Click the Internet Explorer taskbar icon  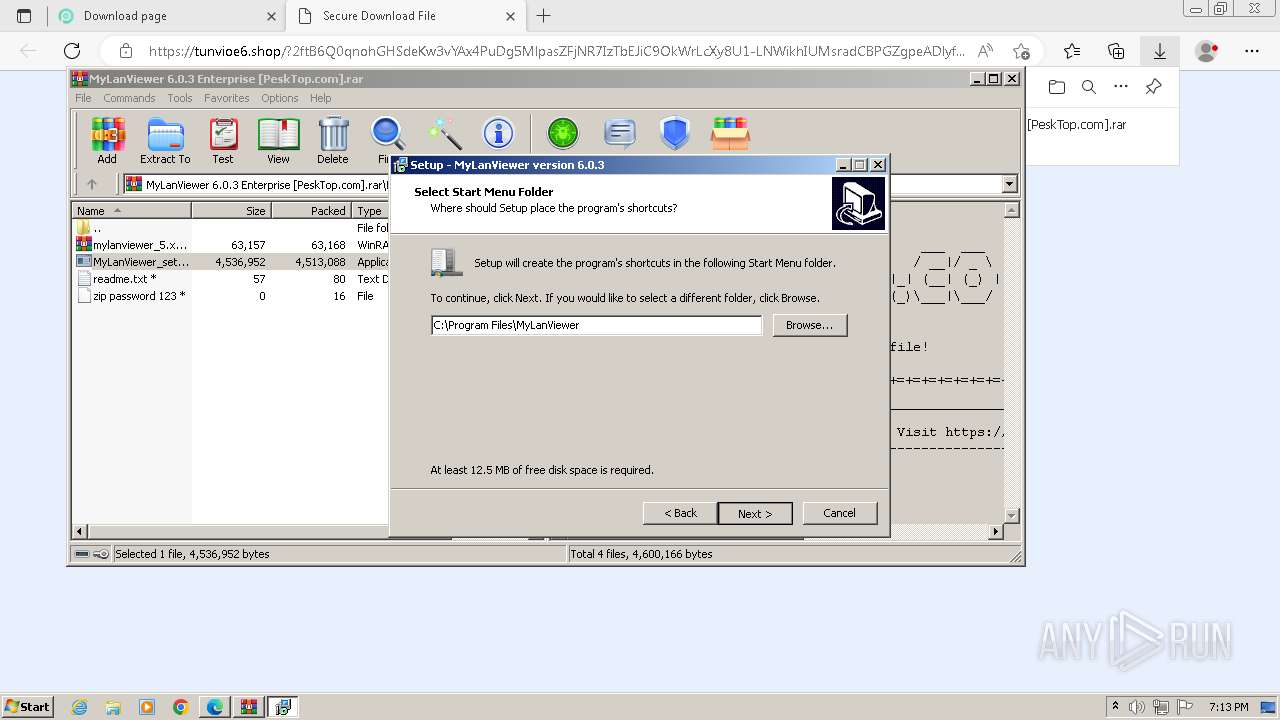(x=79, y=707)
